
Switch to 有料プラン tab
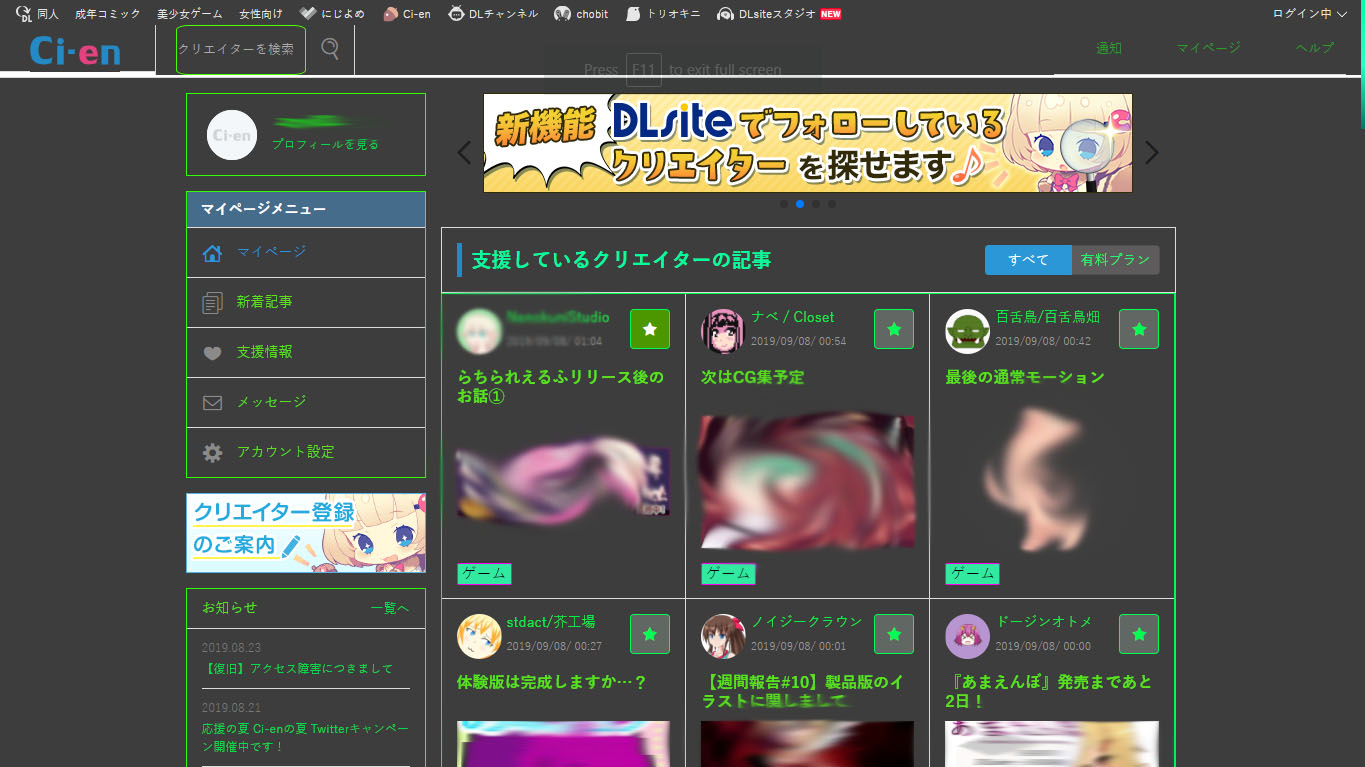(x=1115, y=260)
